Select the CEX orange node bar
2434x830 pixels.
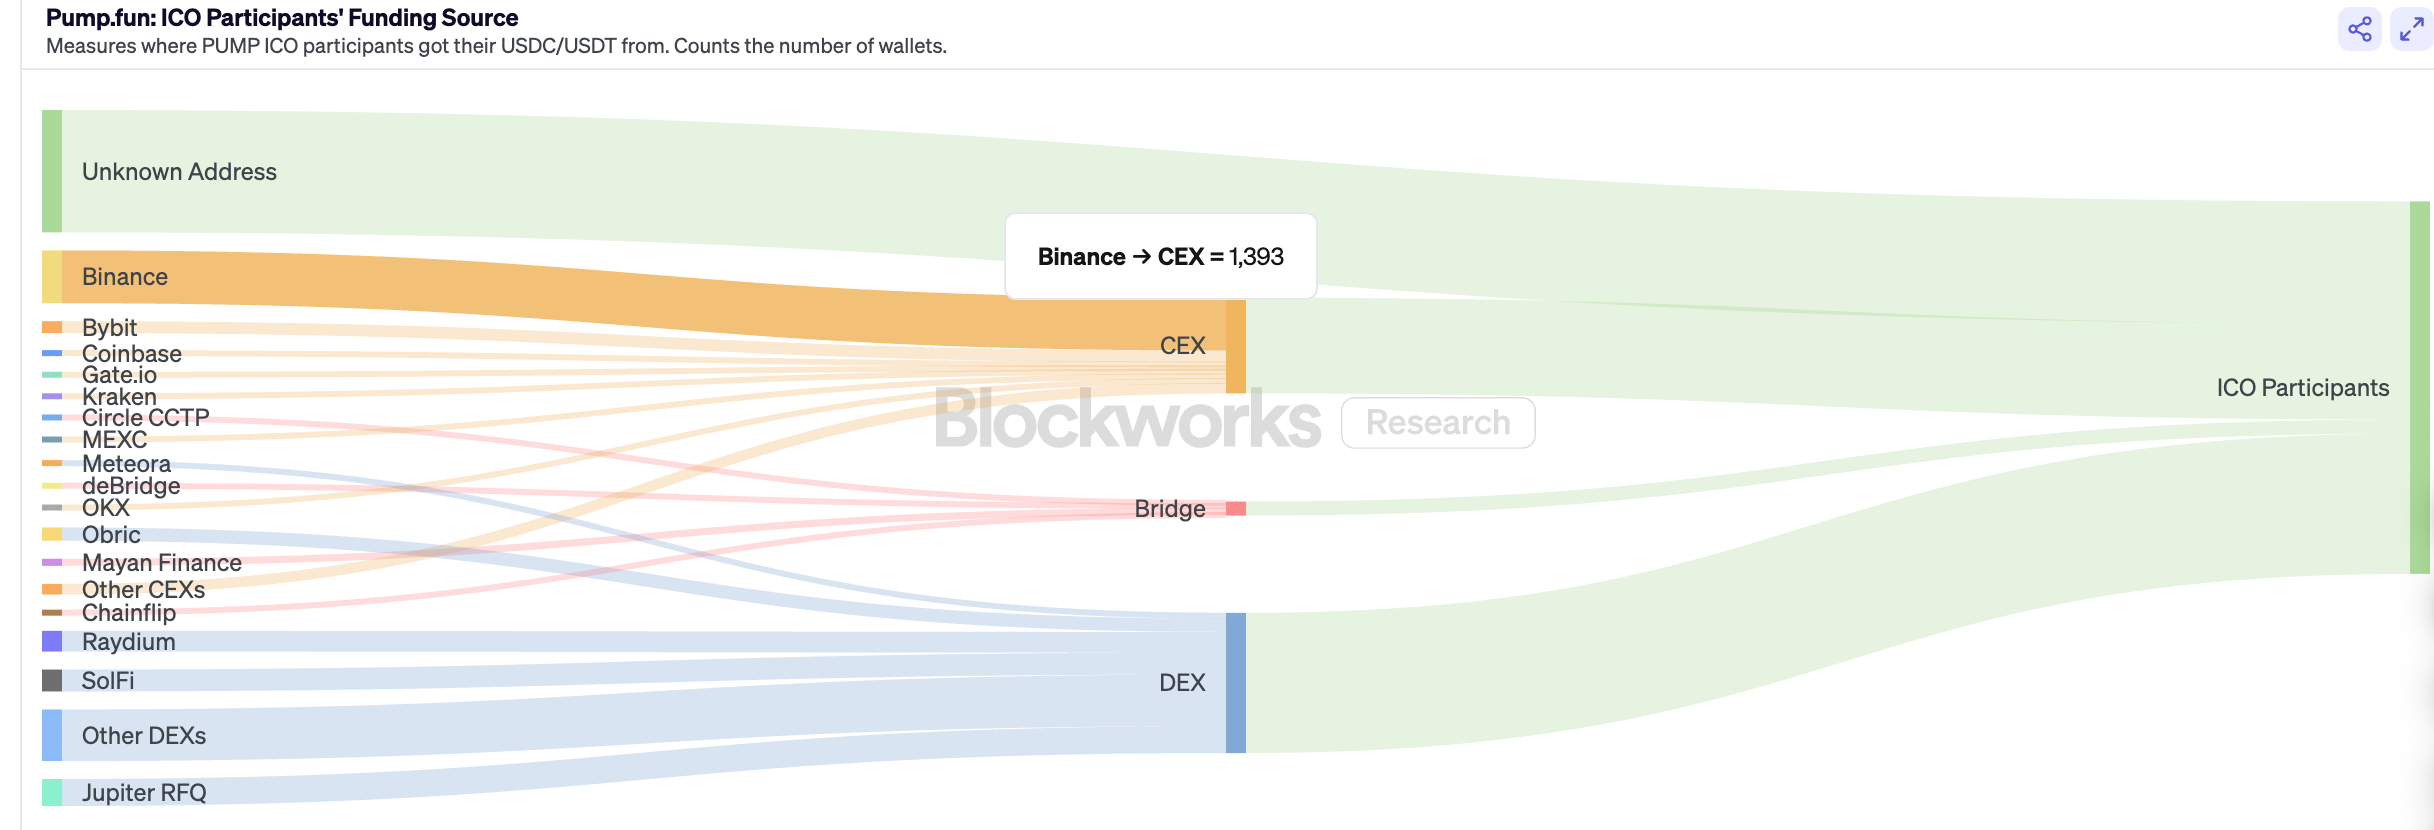1236,346
